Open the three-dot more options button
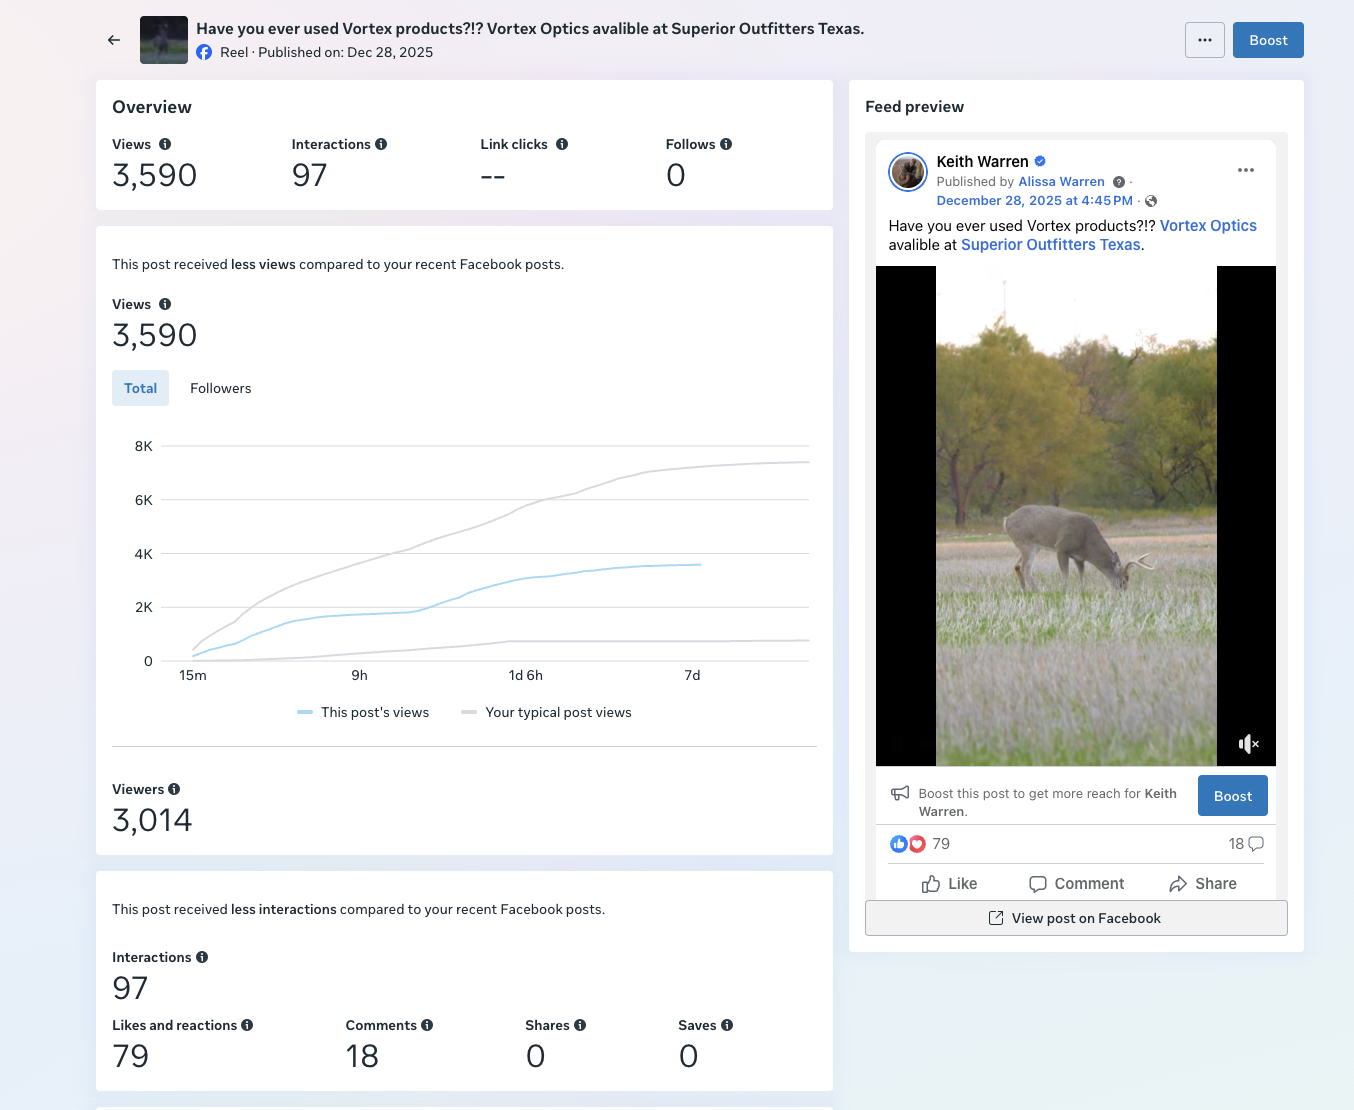Viewport: 1354px width, 1110px height. tap(1205, 40)
